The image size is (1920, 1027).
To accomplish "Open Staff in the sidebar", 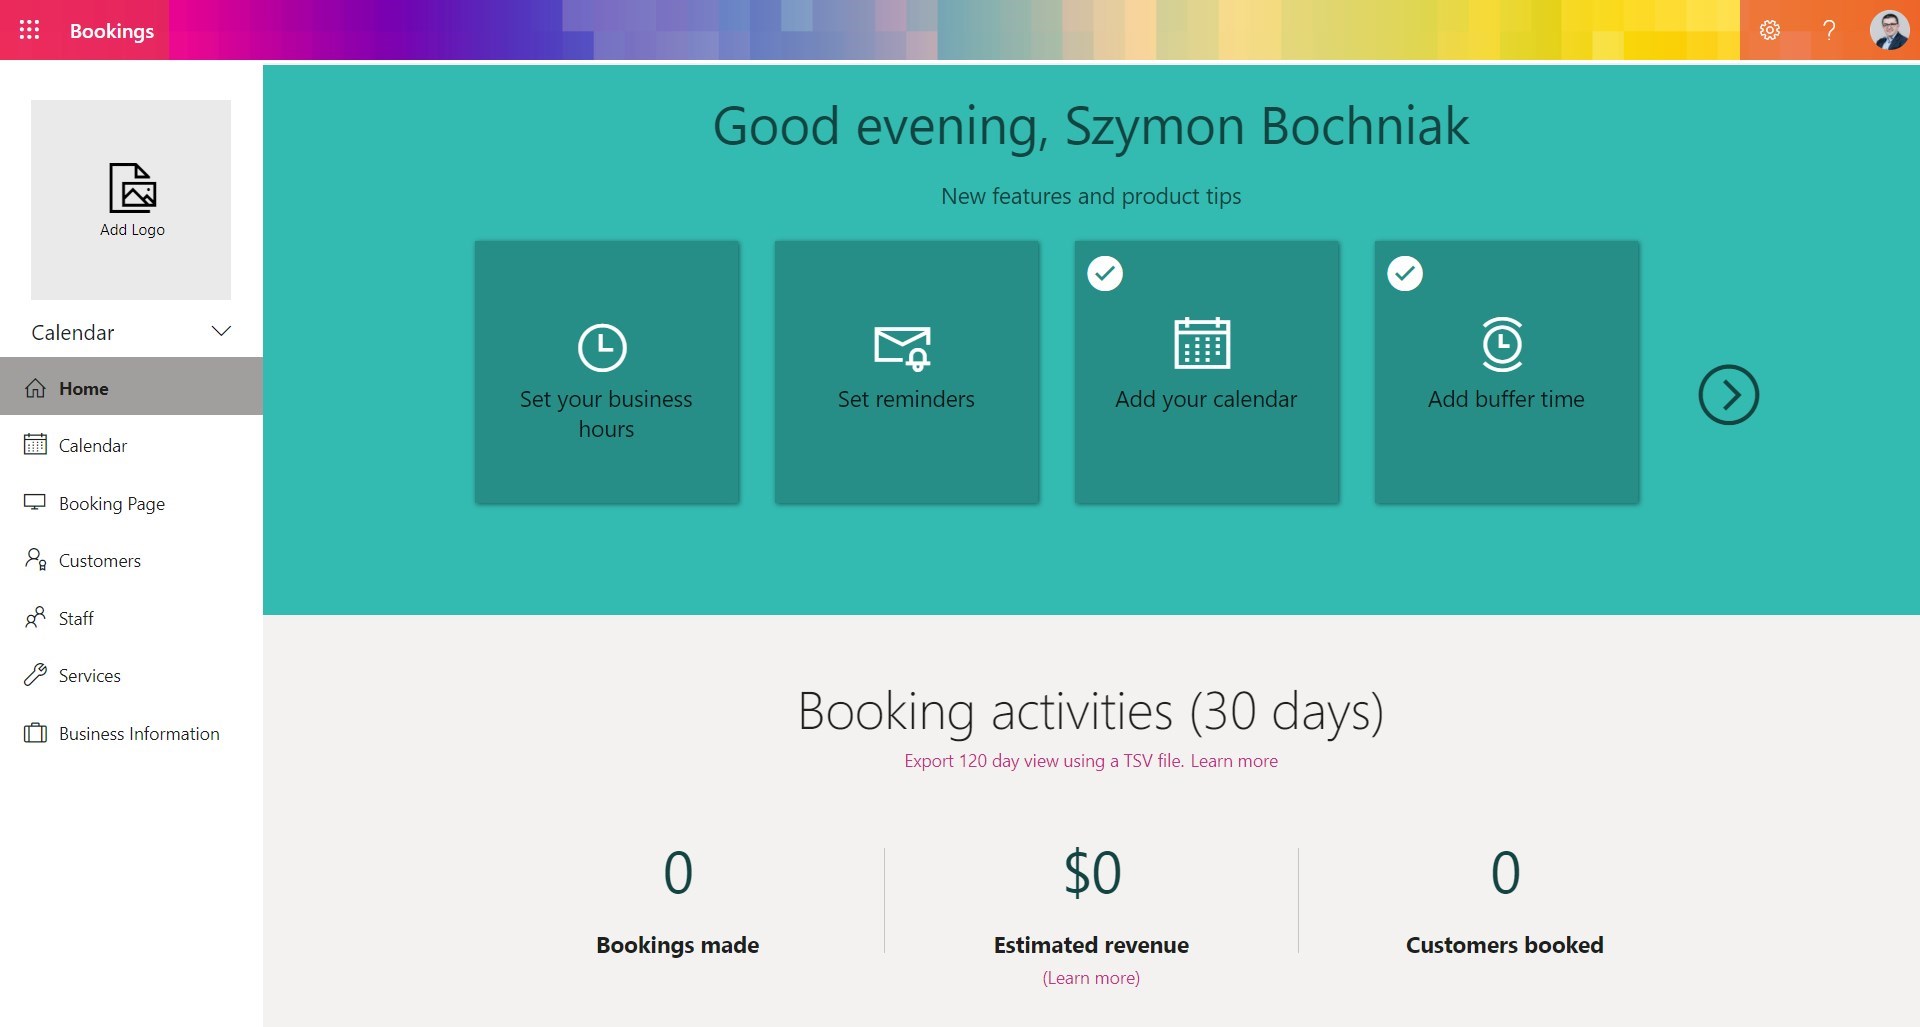I will (x=131, y=618).
